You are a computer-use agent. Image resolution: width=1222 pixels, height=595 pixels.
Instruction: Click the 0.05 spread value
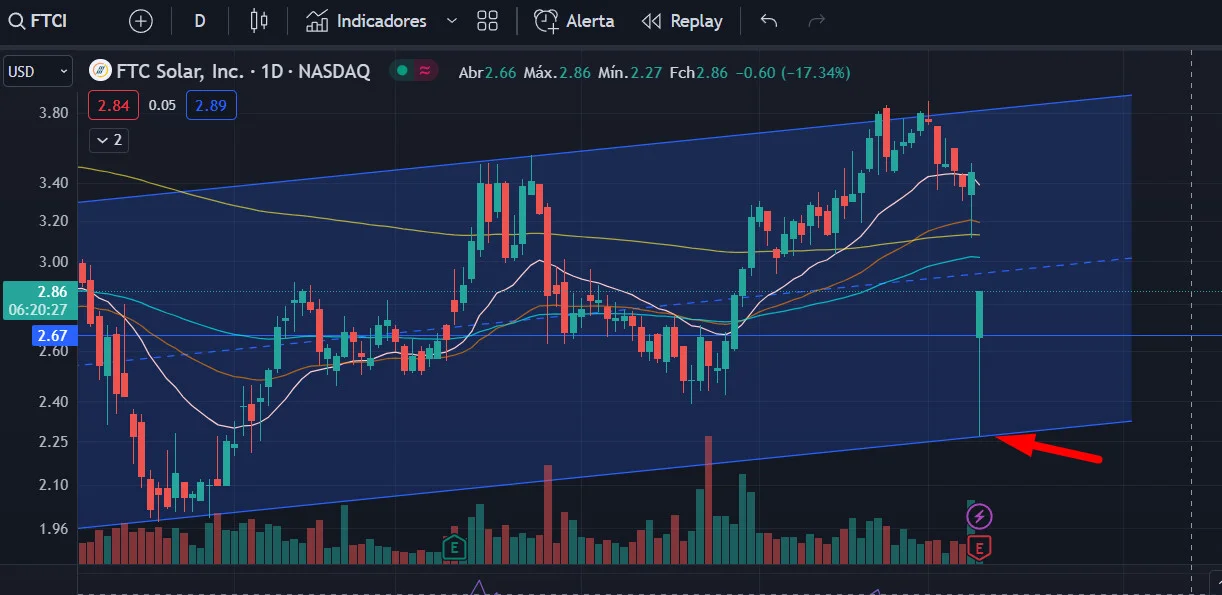162,105
